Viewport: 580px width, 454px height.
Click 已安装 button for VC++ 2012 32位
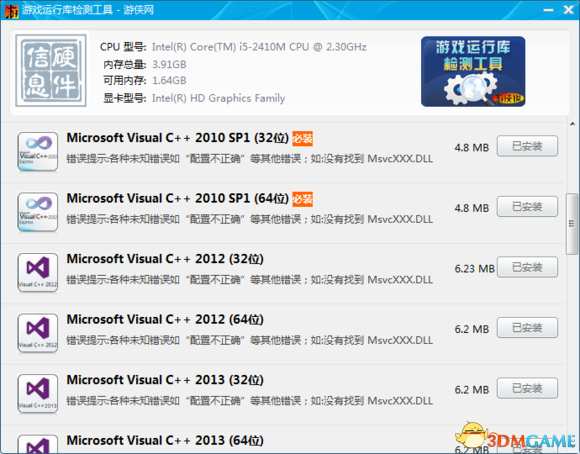tap(527, 267)
